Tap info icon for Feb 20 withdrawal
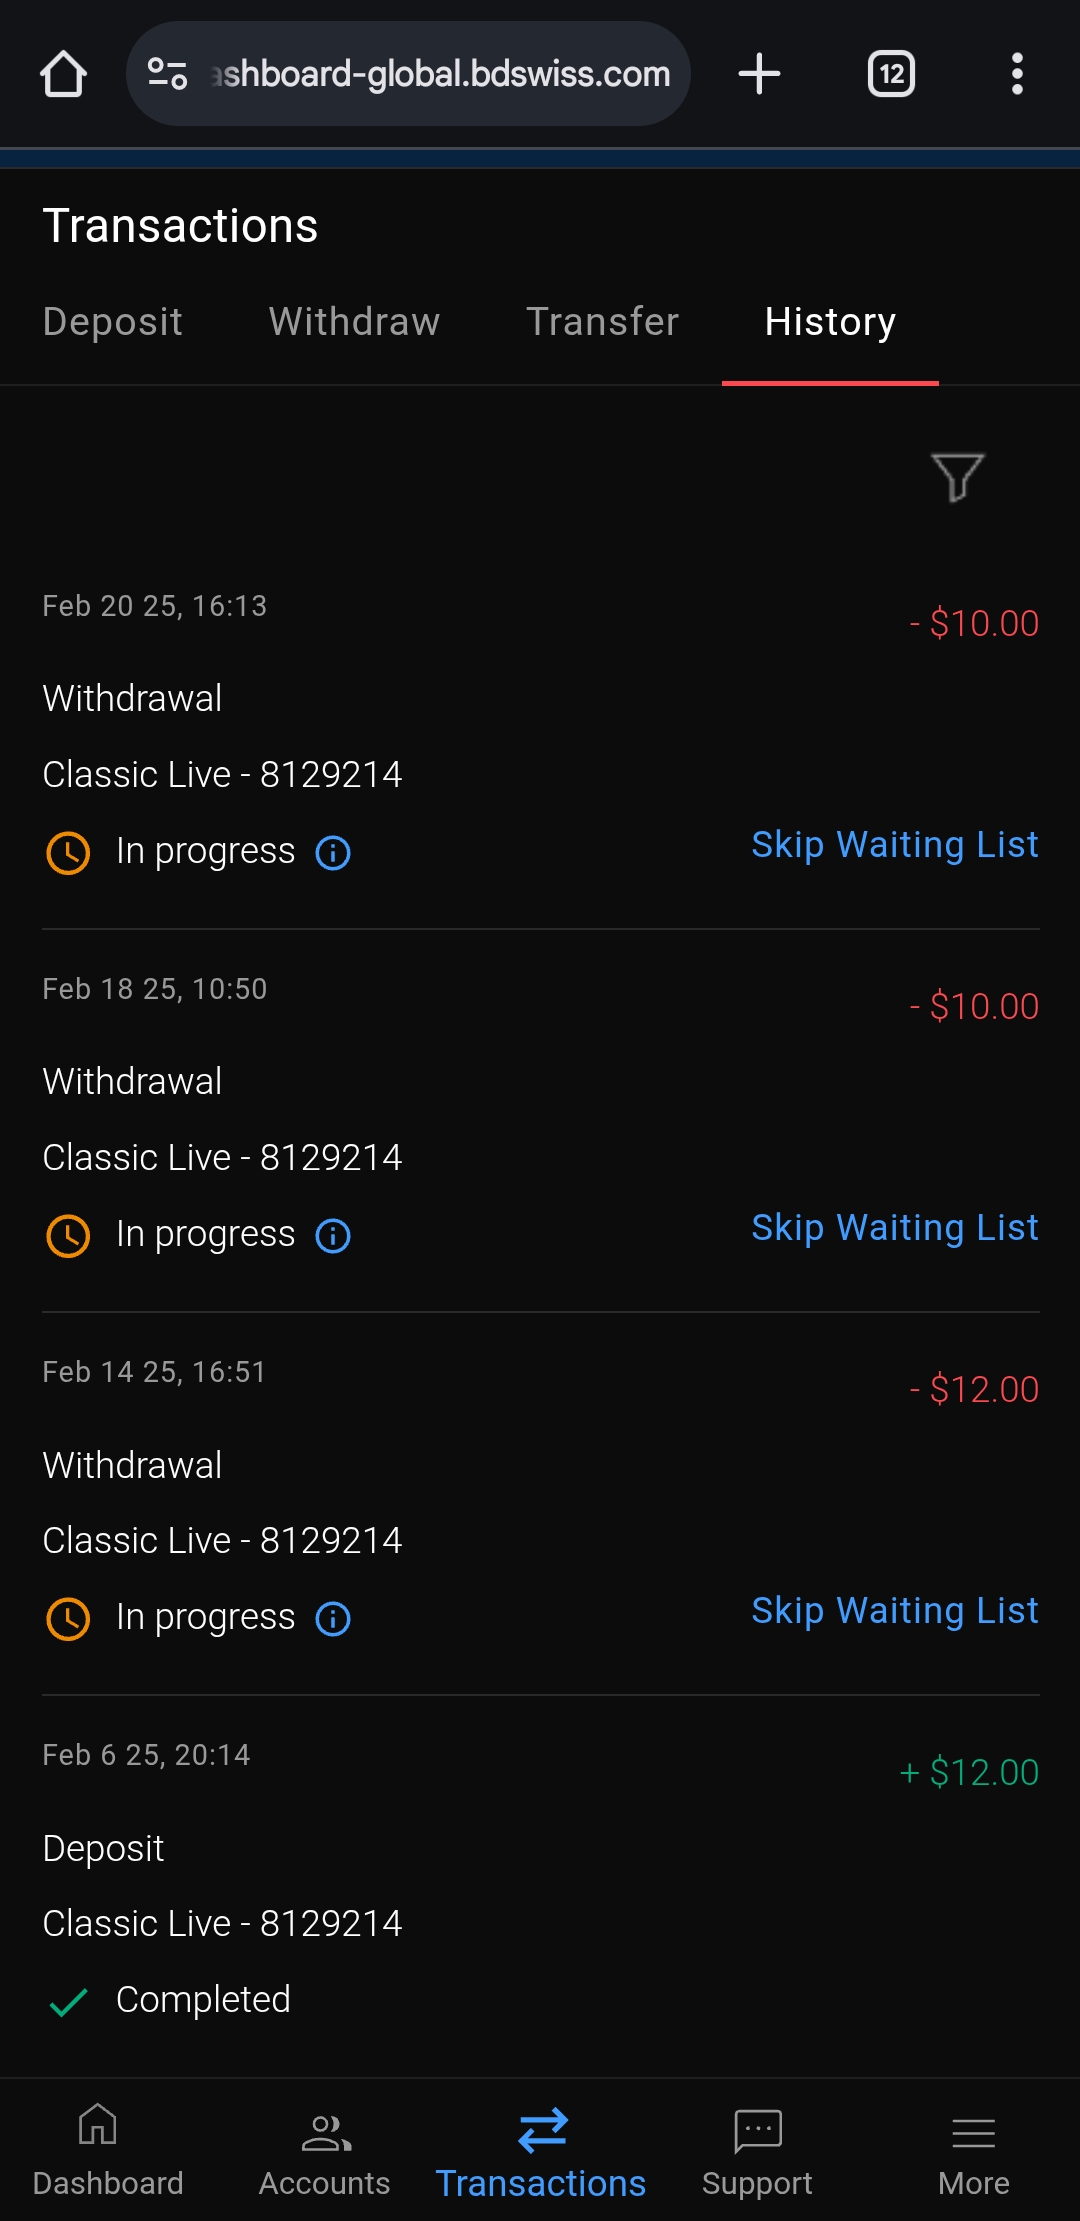The image size is (1080, 2221). (x=333, y=853)
